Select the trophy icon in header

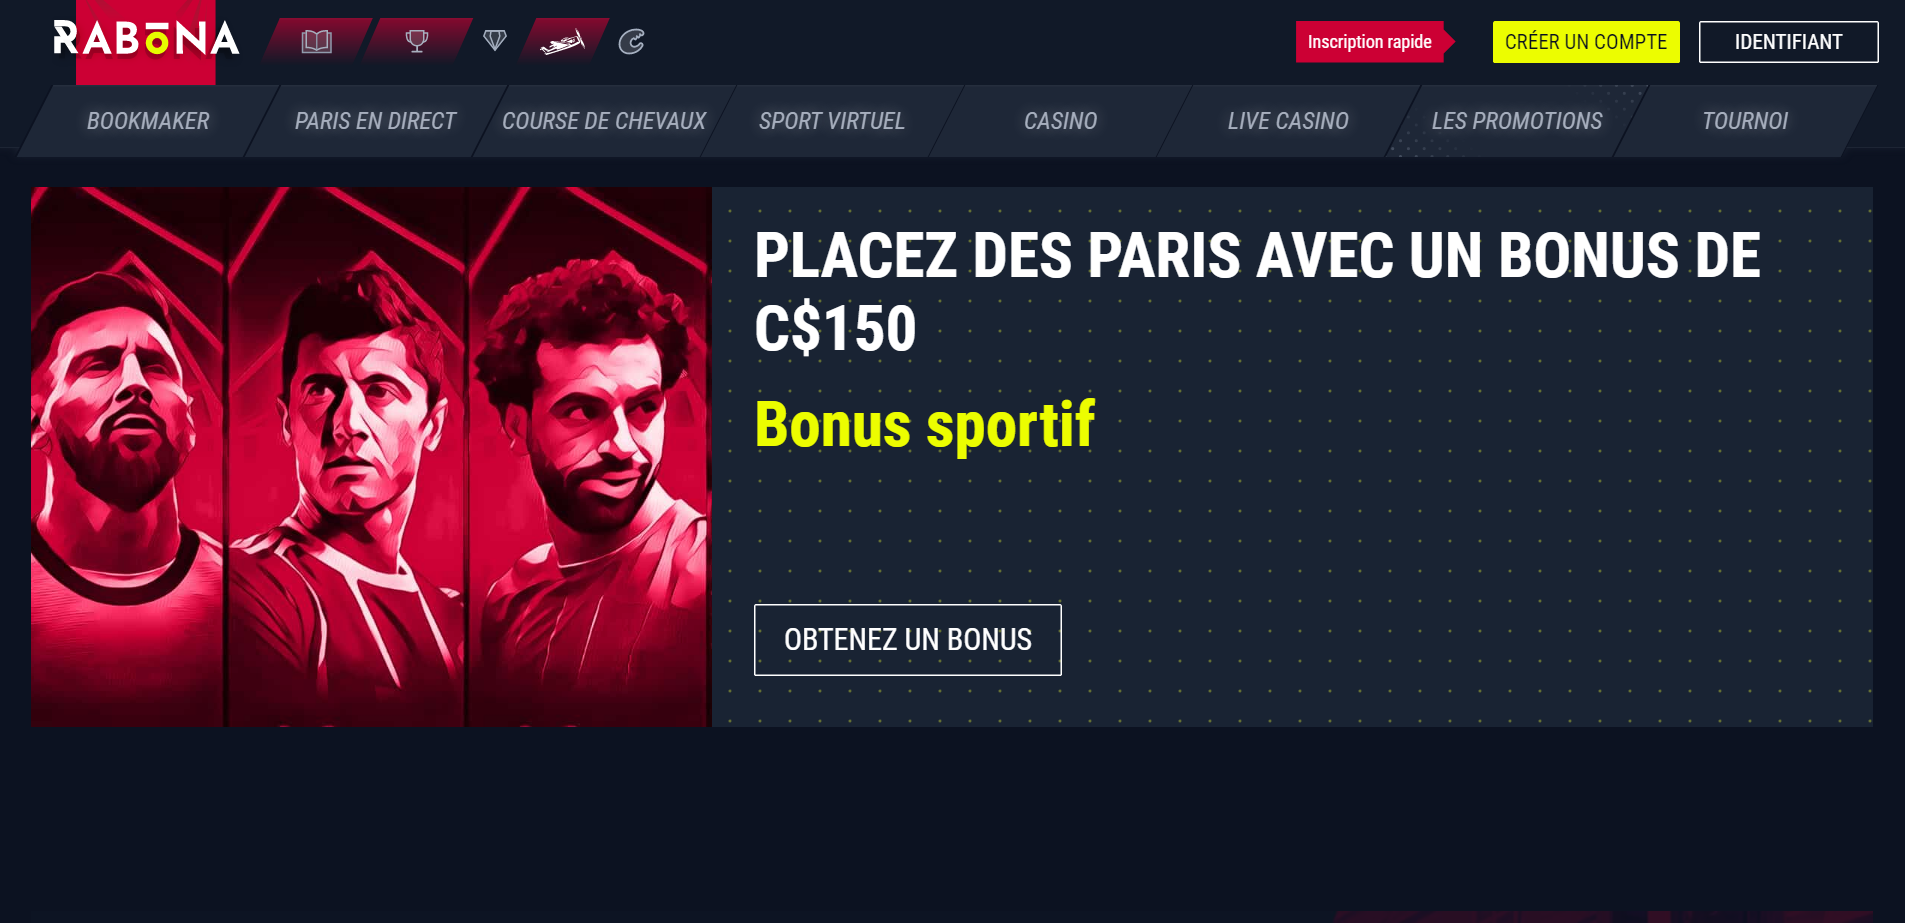[x=417, y=41]
